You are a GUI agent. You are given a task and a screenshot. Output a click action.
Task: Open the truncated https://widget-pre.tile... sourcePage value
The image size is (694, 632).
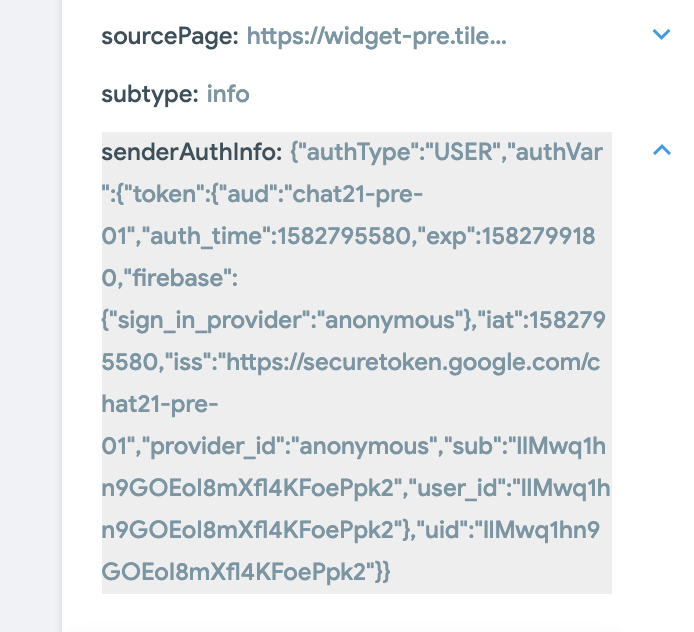[x=376, y=36]
